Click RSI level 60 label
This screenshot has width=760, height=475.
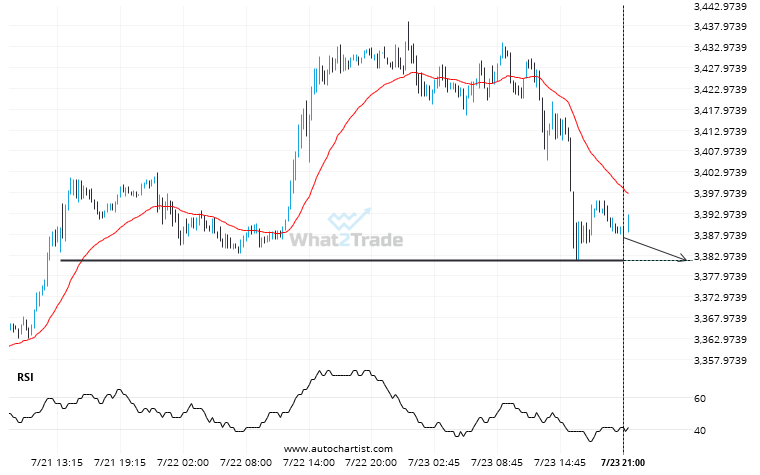pos(700,398)
